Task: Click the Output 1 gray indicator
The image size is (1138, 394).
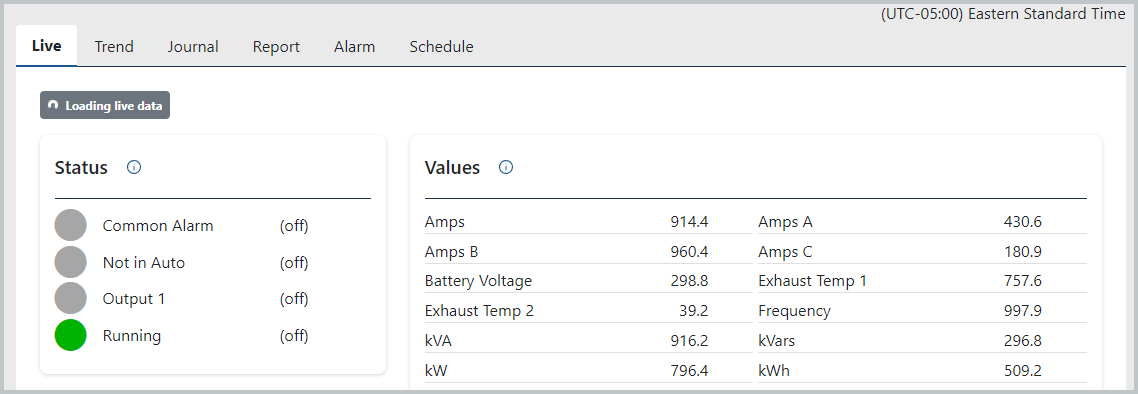Action: 70,298
